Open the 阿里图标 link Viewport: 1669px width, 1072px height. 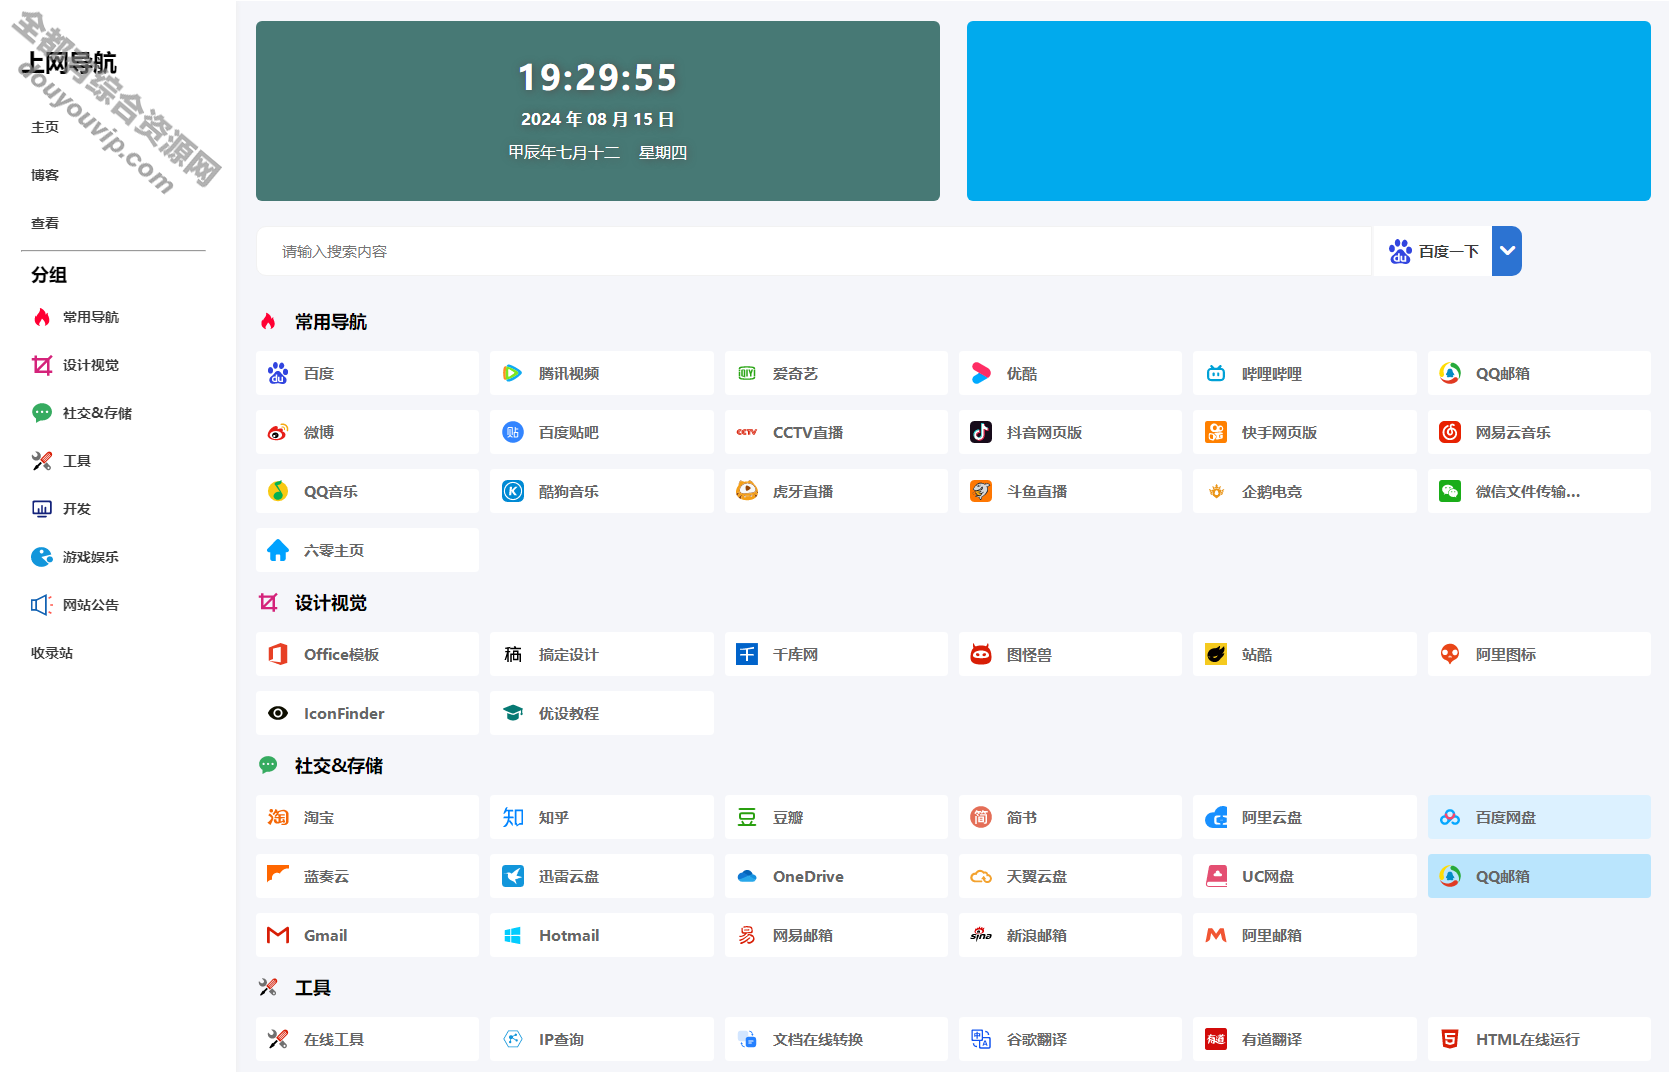(x=1539, y=654)
